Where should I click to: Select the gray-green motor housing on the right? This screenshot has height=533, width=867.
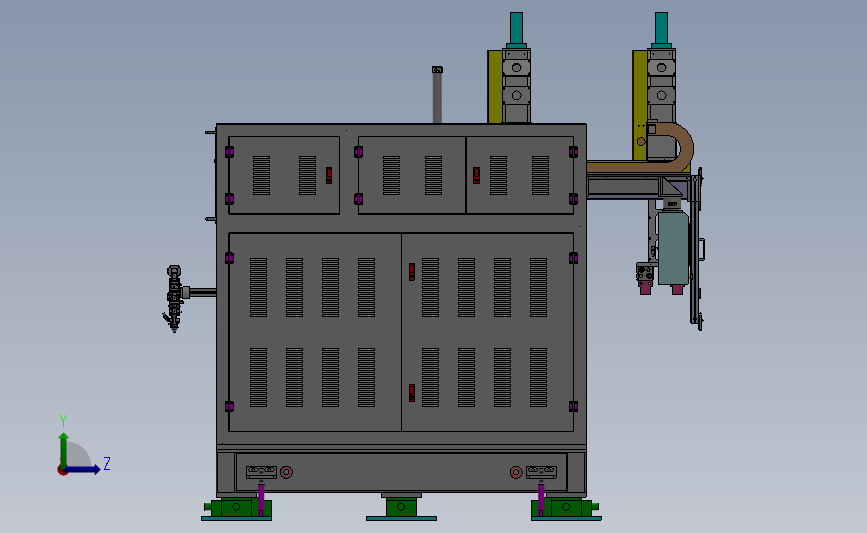[673, 248]
